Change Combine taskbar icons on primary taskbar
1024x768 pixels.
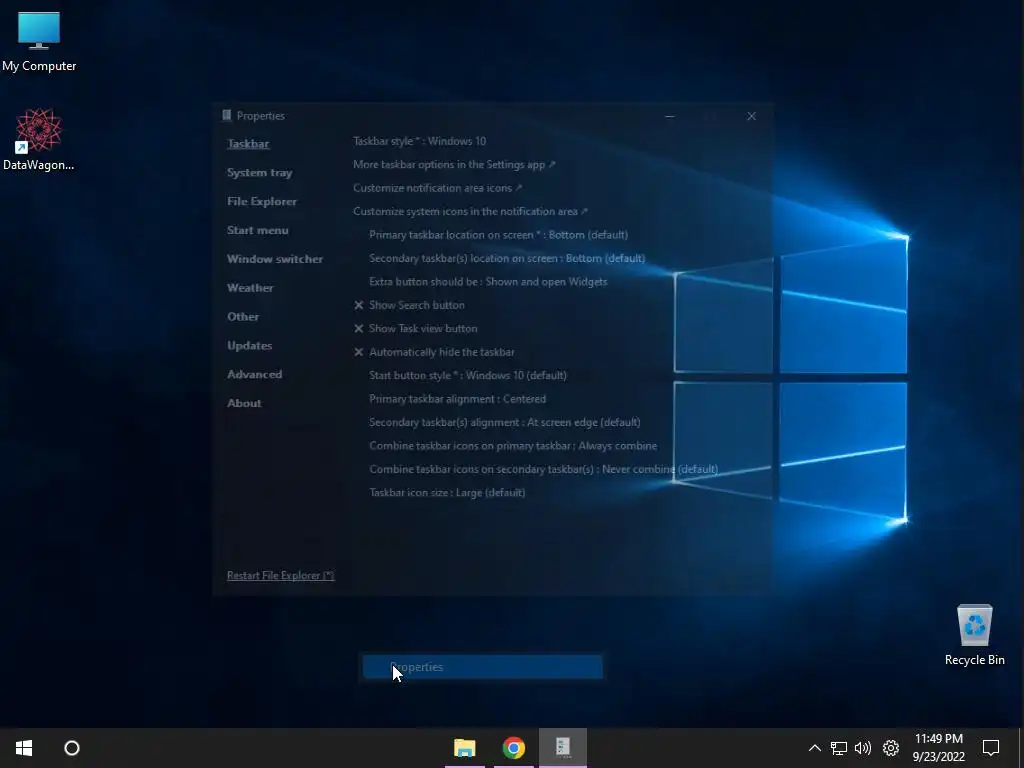[x=513, y=446]
